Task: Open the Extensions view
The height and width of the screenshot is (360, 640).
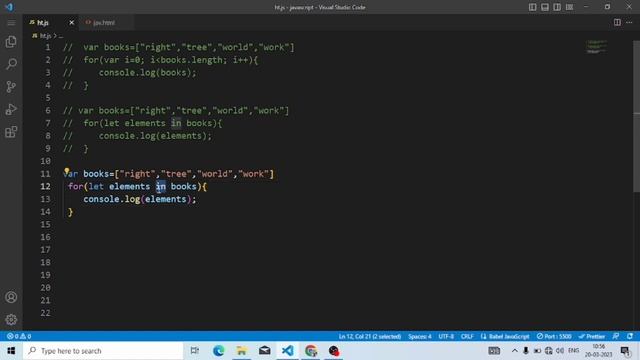Action: [x=11, y=131]
